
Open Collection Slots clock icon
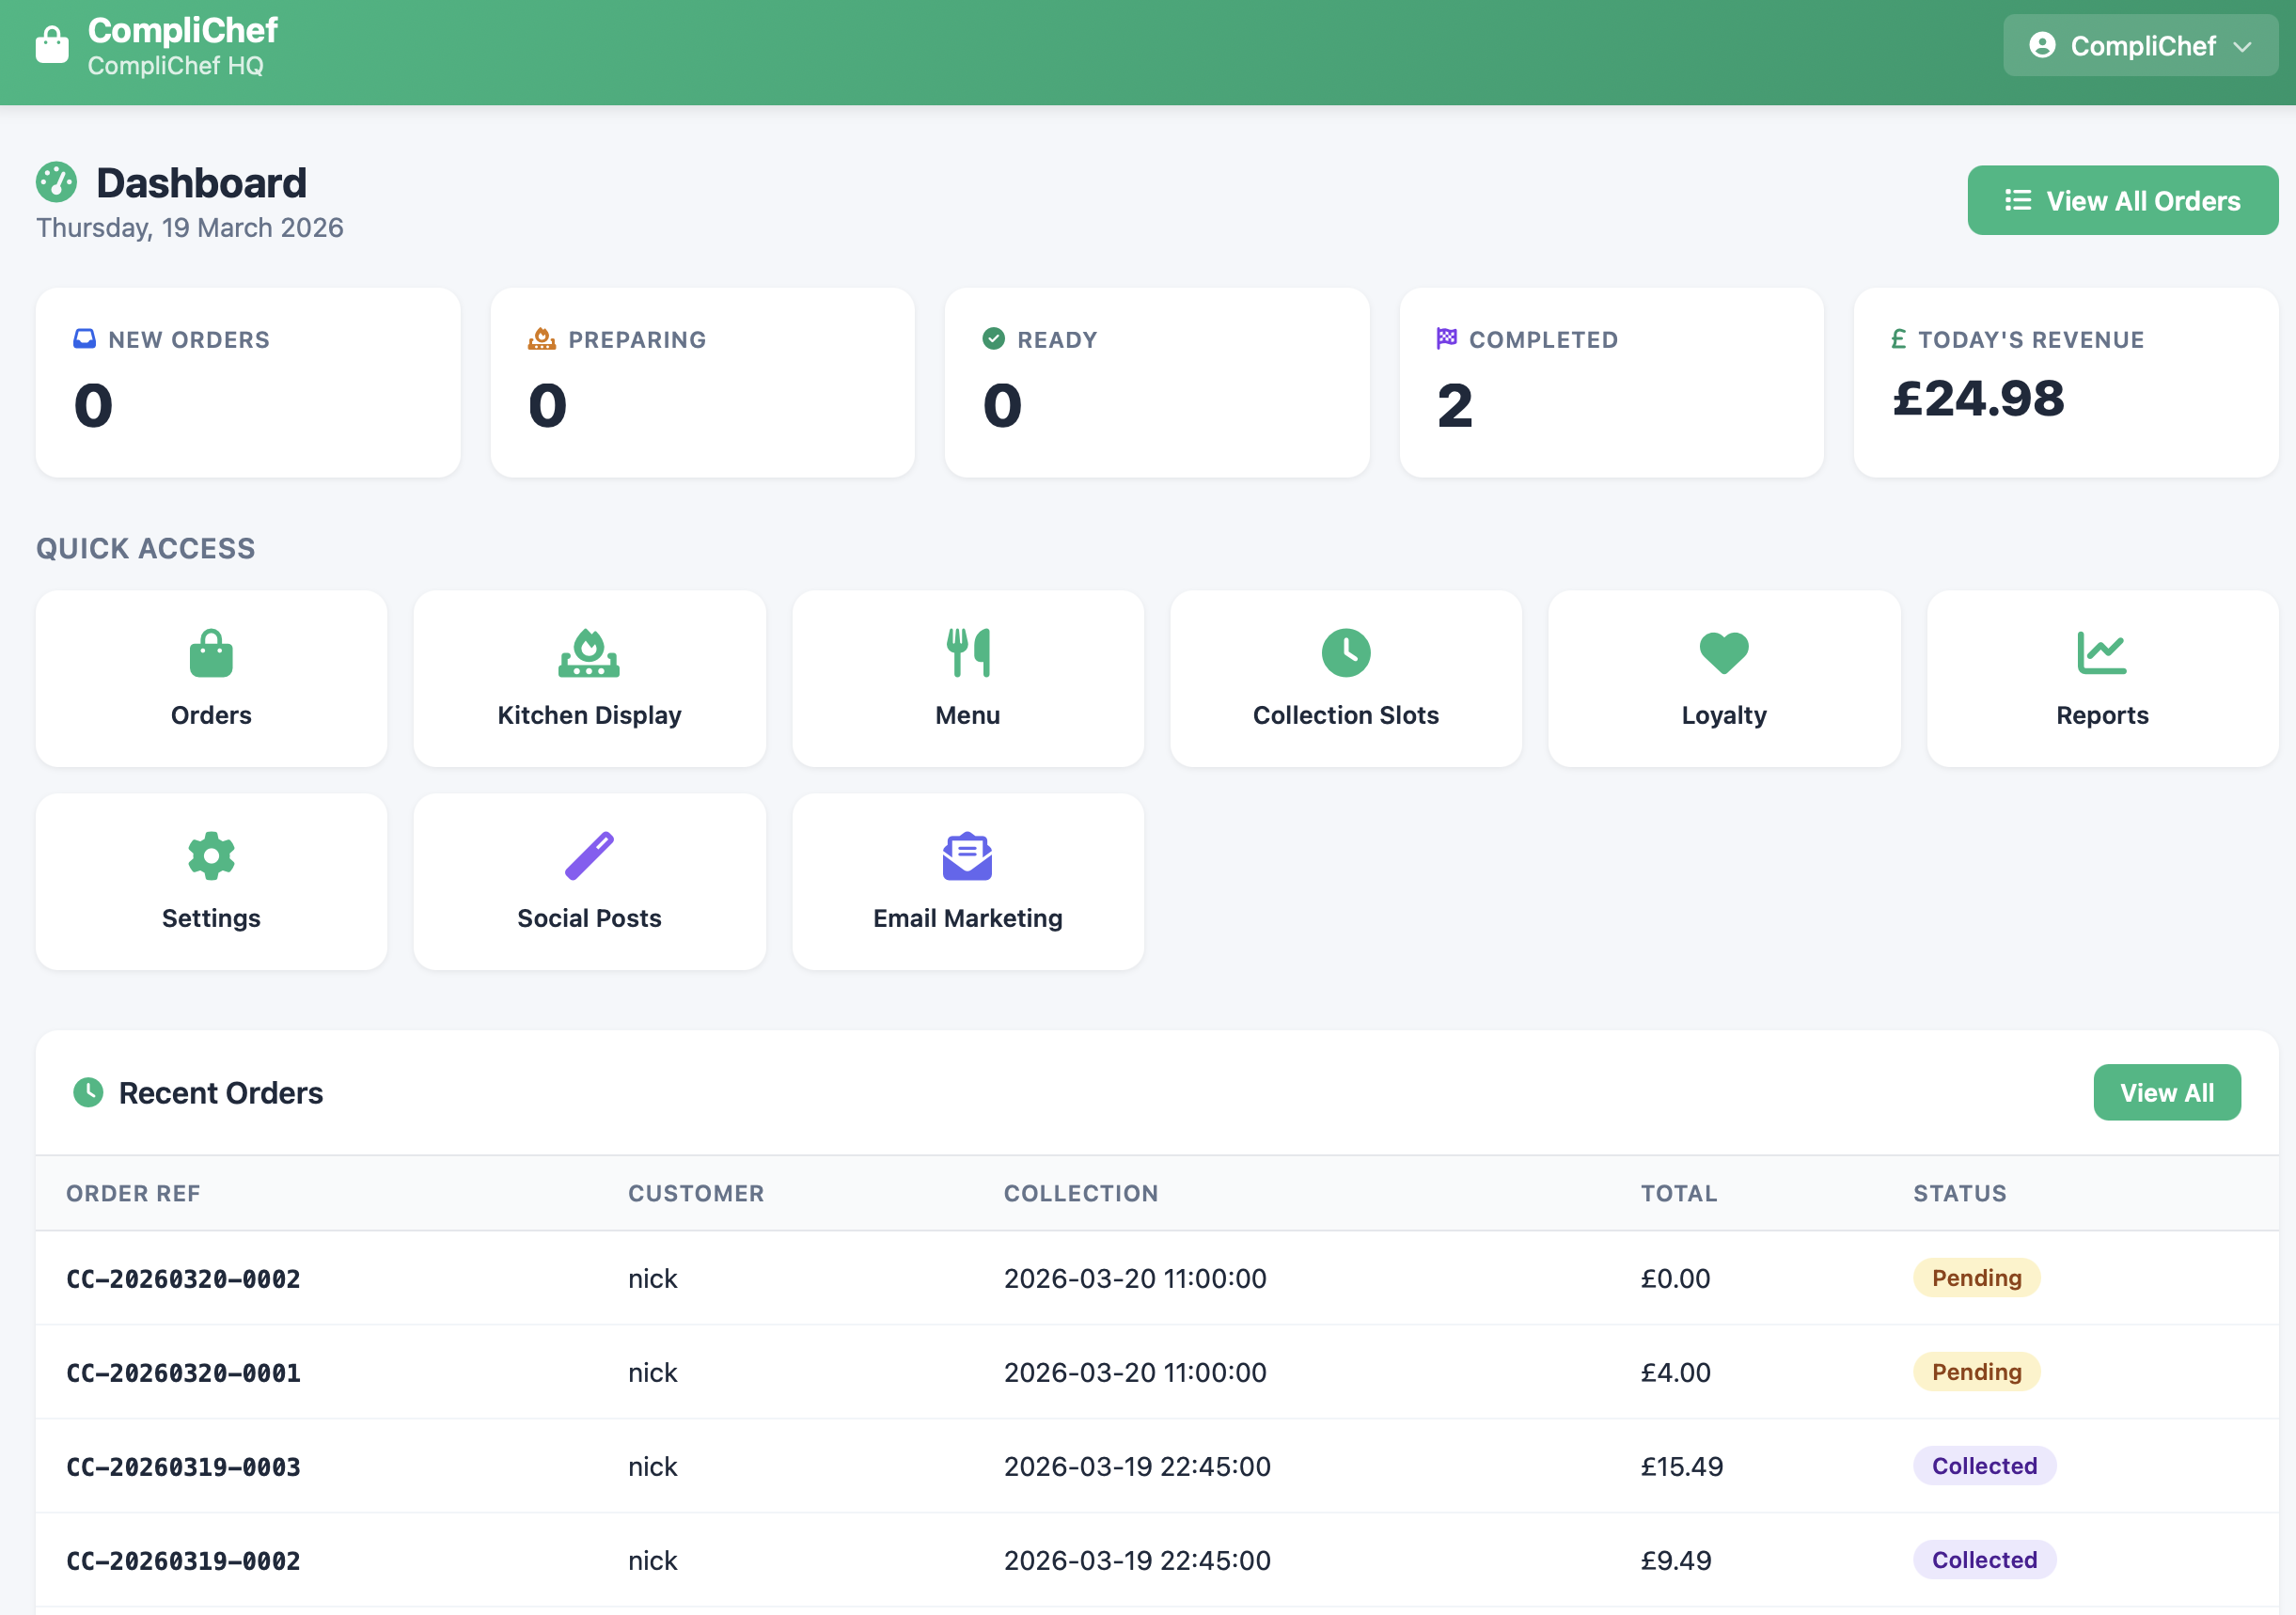(1345, 653)
